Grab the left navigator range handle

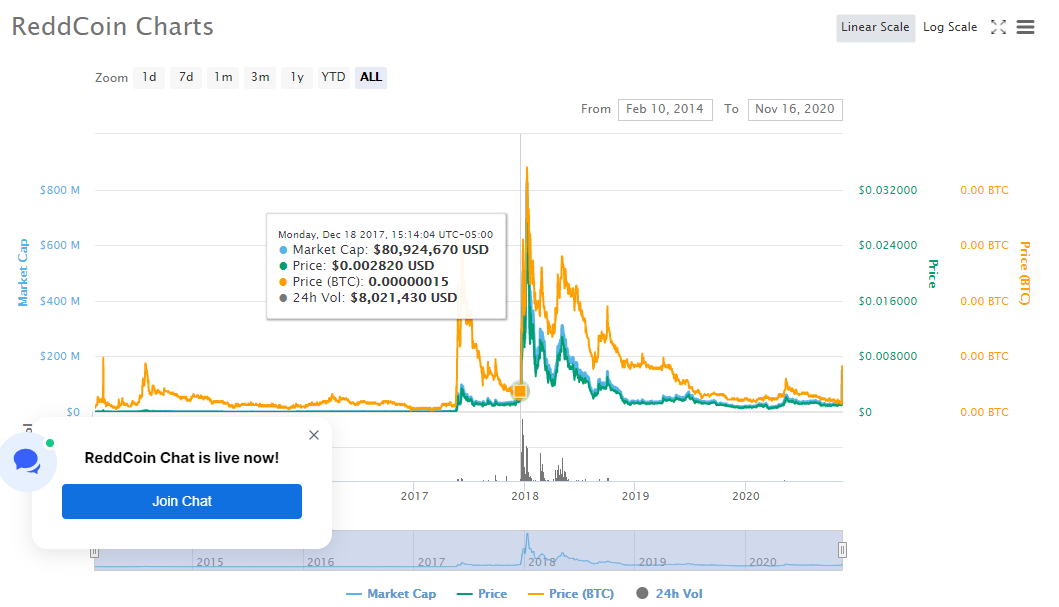click(95, 552)
